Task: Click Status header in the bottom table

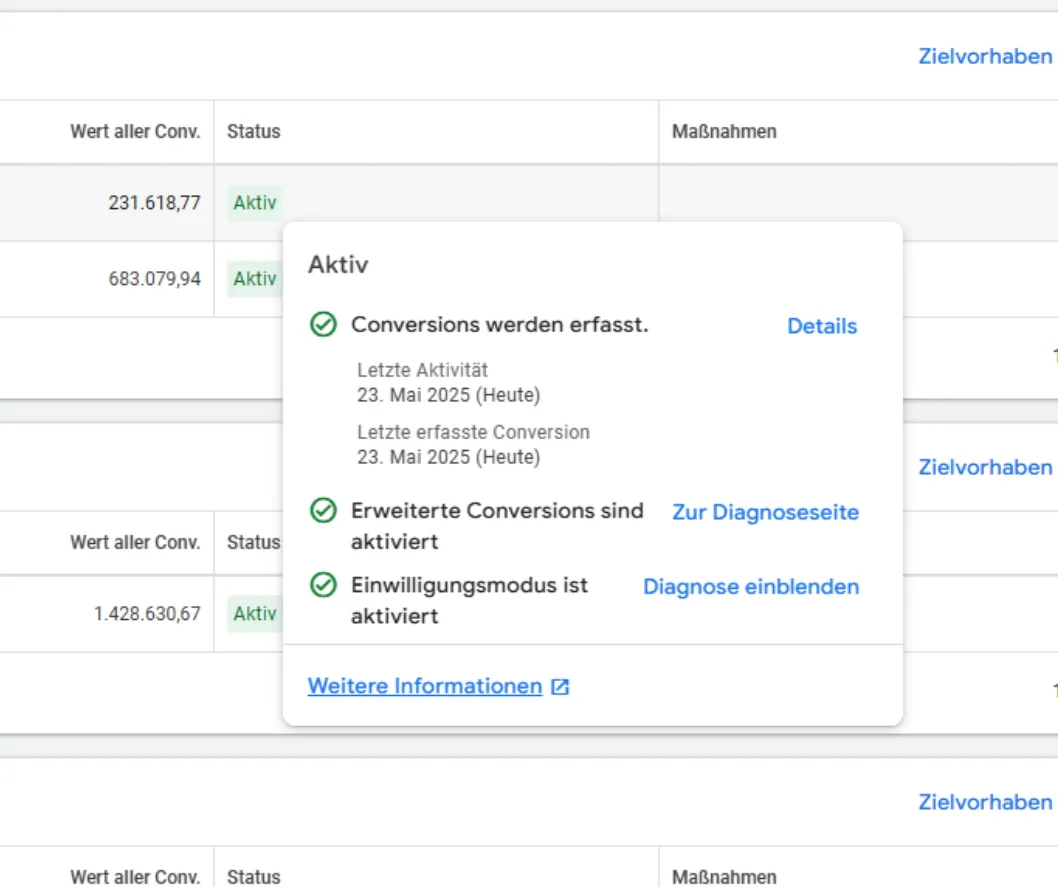Action: point(254,877)
